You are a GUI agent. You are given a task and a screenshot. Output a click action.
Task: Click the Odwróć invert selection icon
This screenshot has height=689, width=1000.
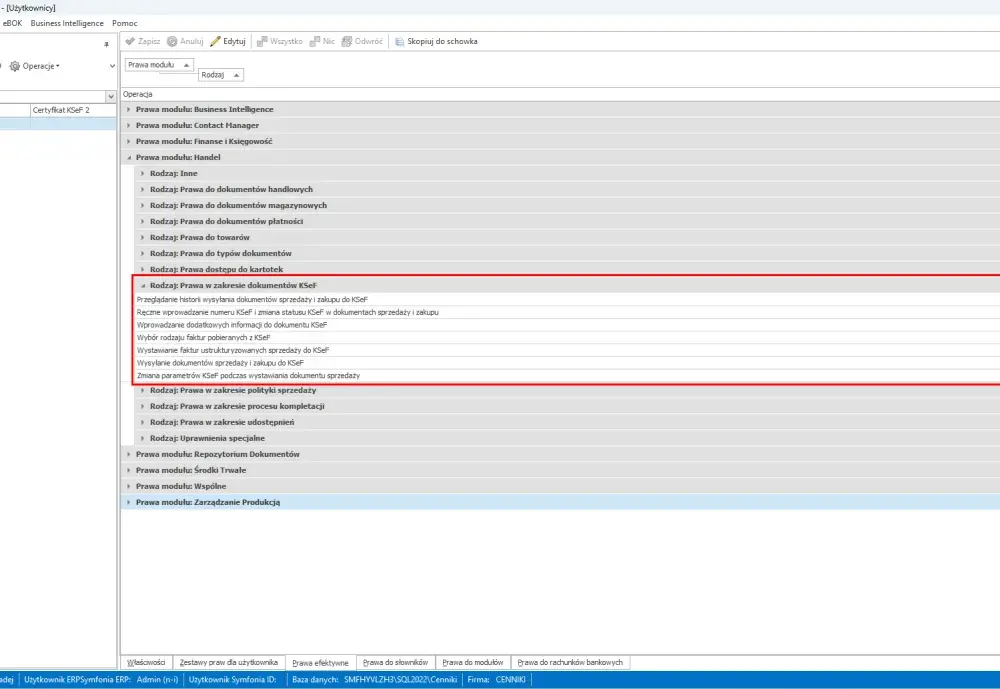347,41
